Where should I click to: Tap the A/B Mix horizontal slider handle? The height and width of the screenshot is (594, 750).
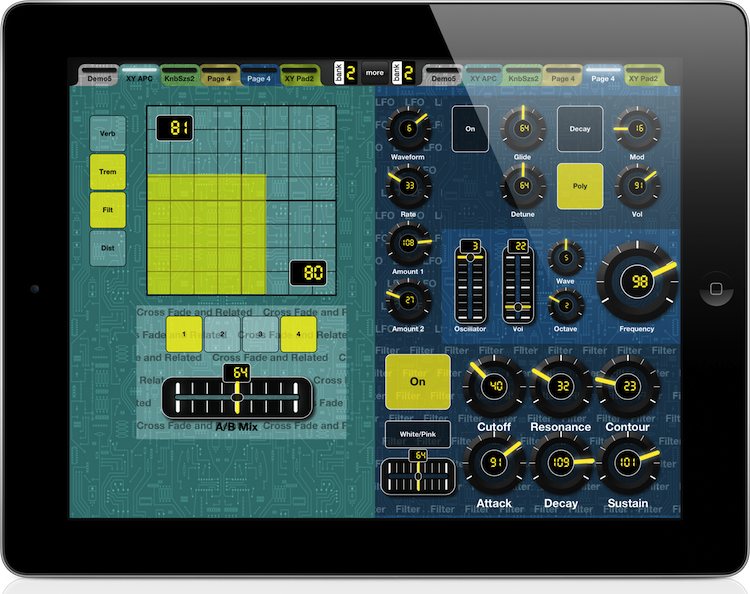[x=237, y=397]
